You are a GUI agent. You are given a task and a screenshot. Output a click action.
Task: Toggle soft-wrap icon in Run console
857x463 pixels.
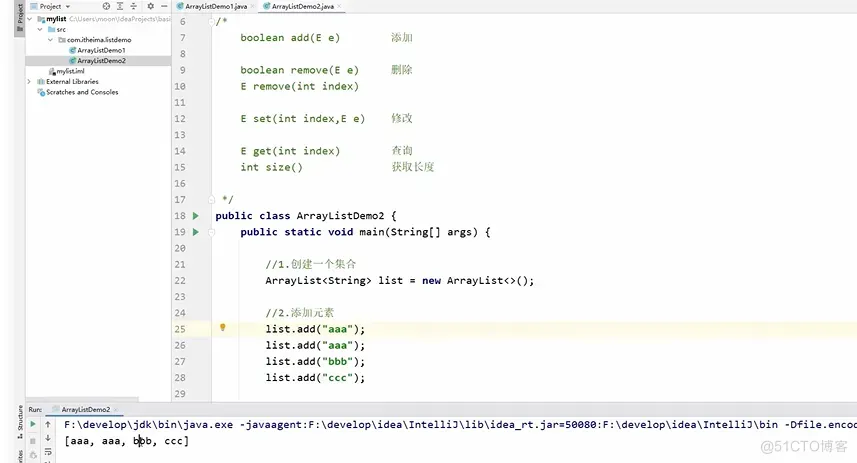(x=48, y=452)
